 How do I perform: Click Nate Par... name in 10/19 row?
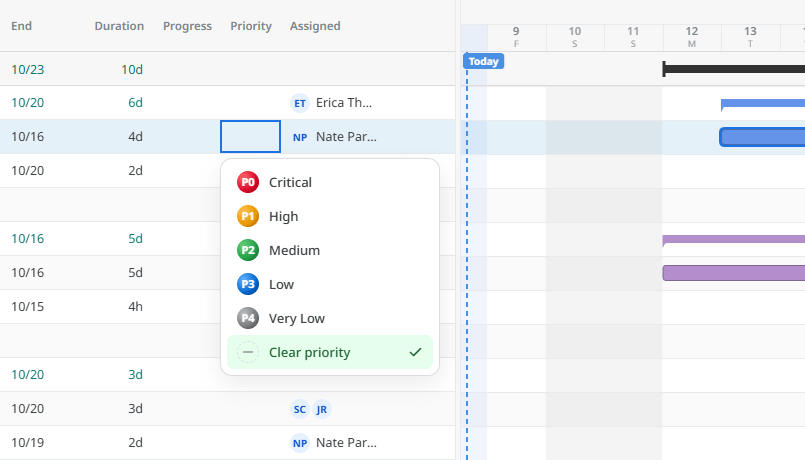point(347,443)
